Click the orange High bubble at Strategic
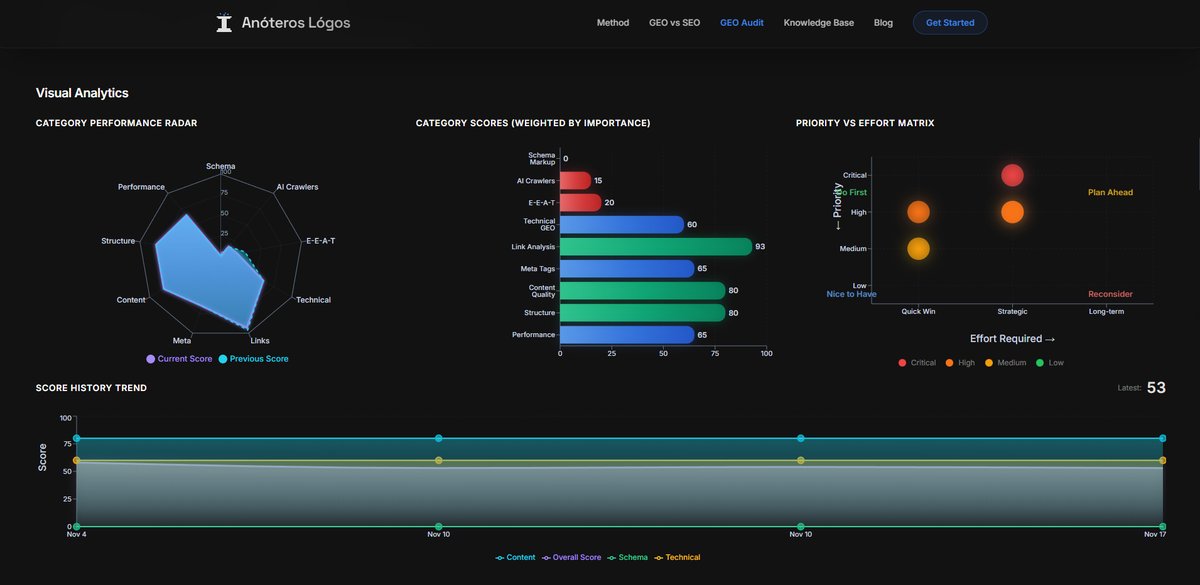1200x585 pixels. pyautogui.click(x=1012, y=212)
